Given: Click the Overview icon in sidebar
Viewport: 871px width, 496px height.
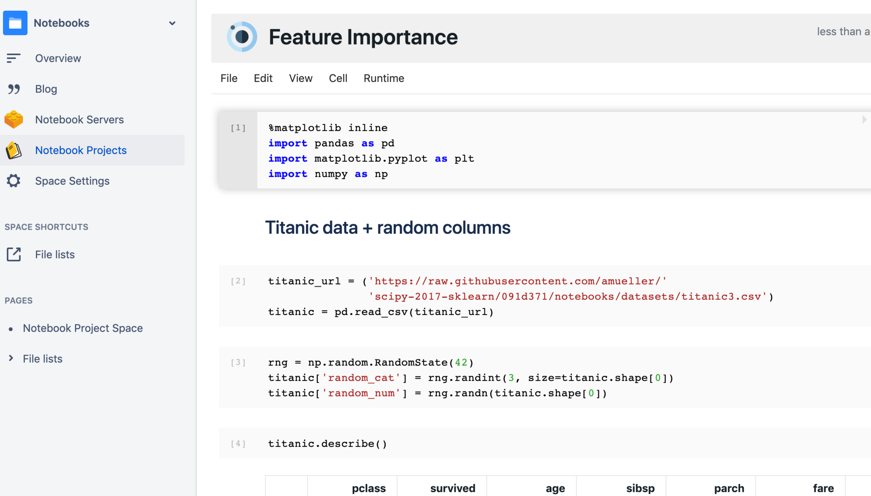Looking at the screenshot, I should coord(14,58).
